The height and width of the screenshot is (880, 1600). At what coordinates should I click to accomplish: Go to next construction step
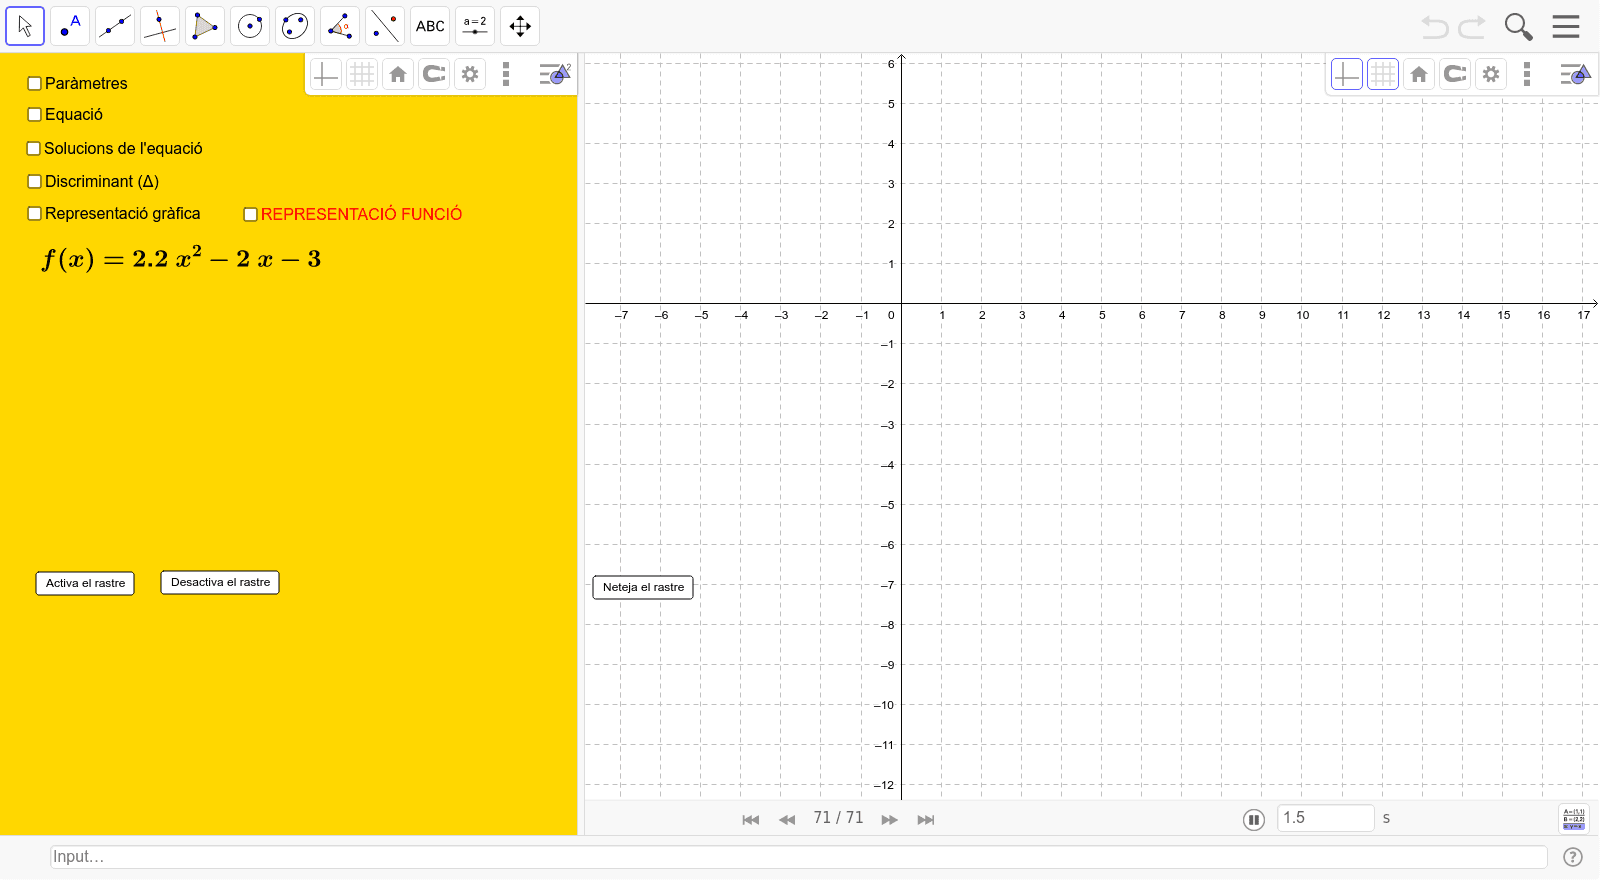pos(889,820)
